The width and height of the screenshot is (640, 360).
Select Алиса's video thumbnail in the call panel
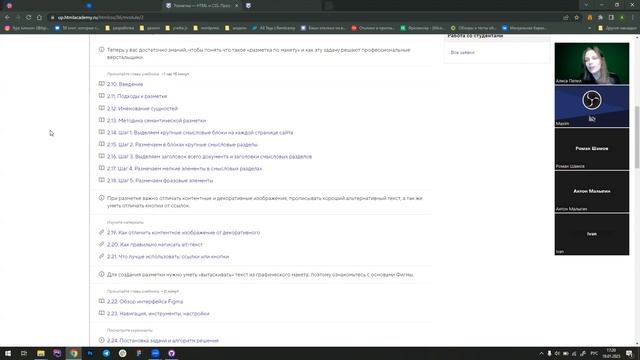[592, 64]
